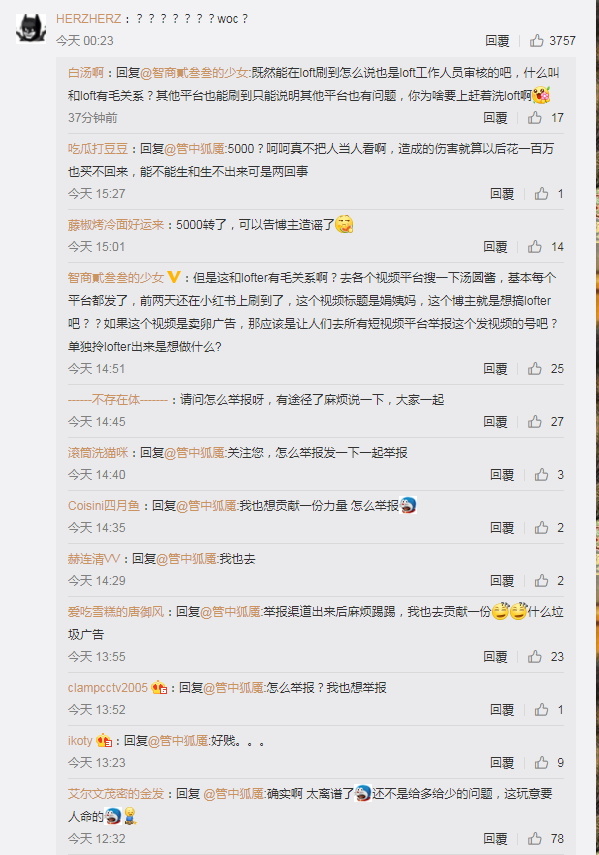
Task: Click the member badge next to clampcctv2005
Action: (x=159, y=688)
